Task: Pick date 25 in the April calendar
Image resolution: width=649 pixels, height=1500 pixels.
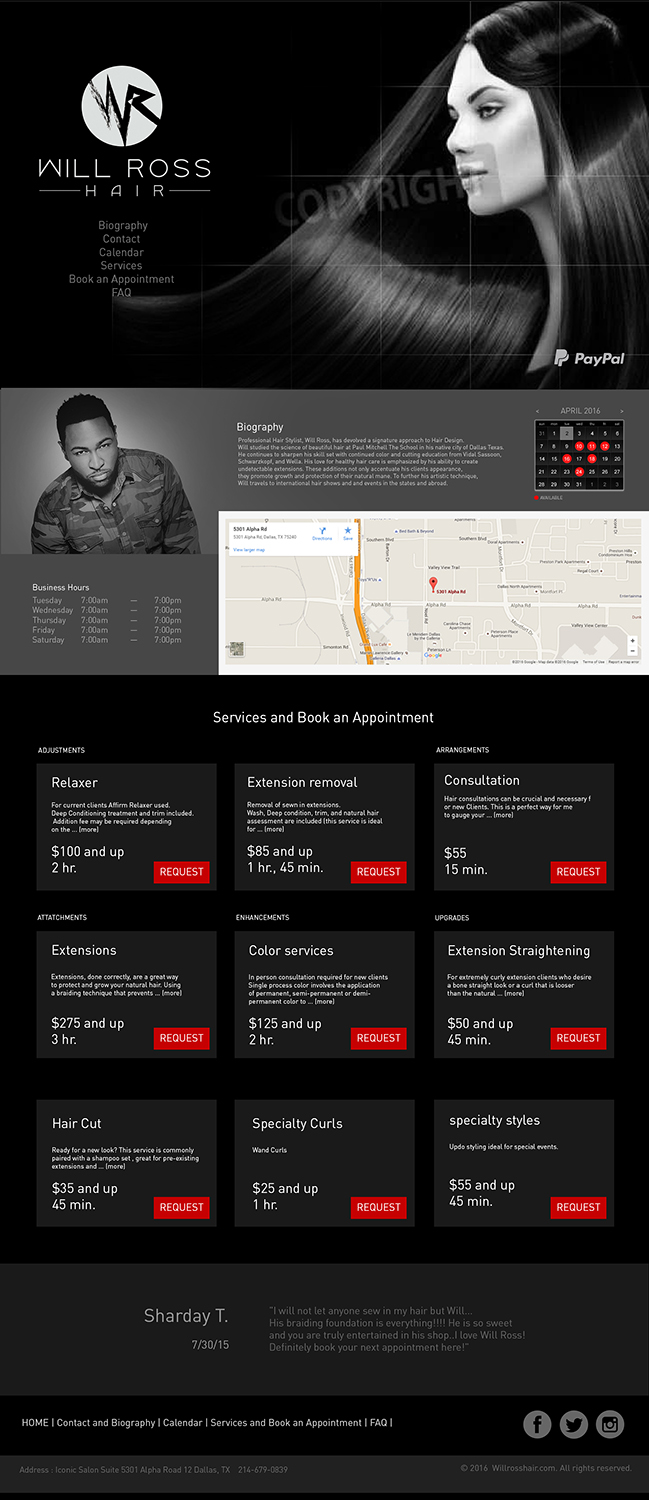Action: (591, 471)
